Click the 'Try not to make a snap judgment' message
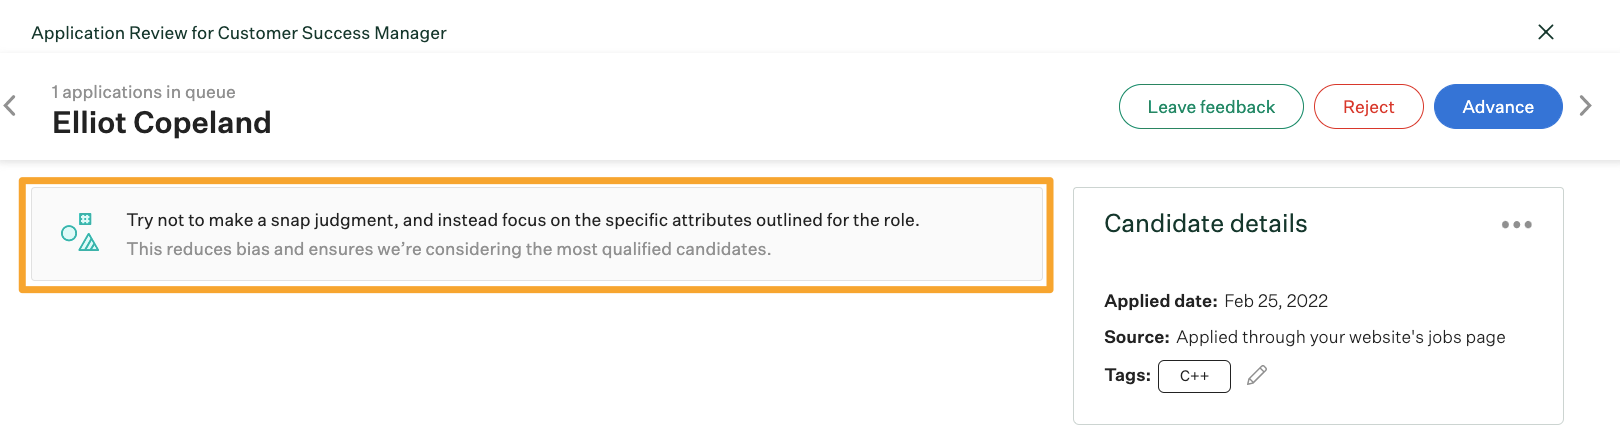This screenshot has width=1620, height=446. click(522, 220)
